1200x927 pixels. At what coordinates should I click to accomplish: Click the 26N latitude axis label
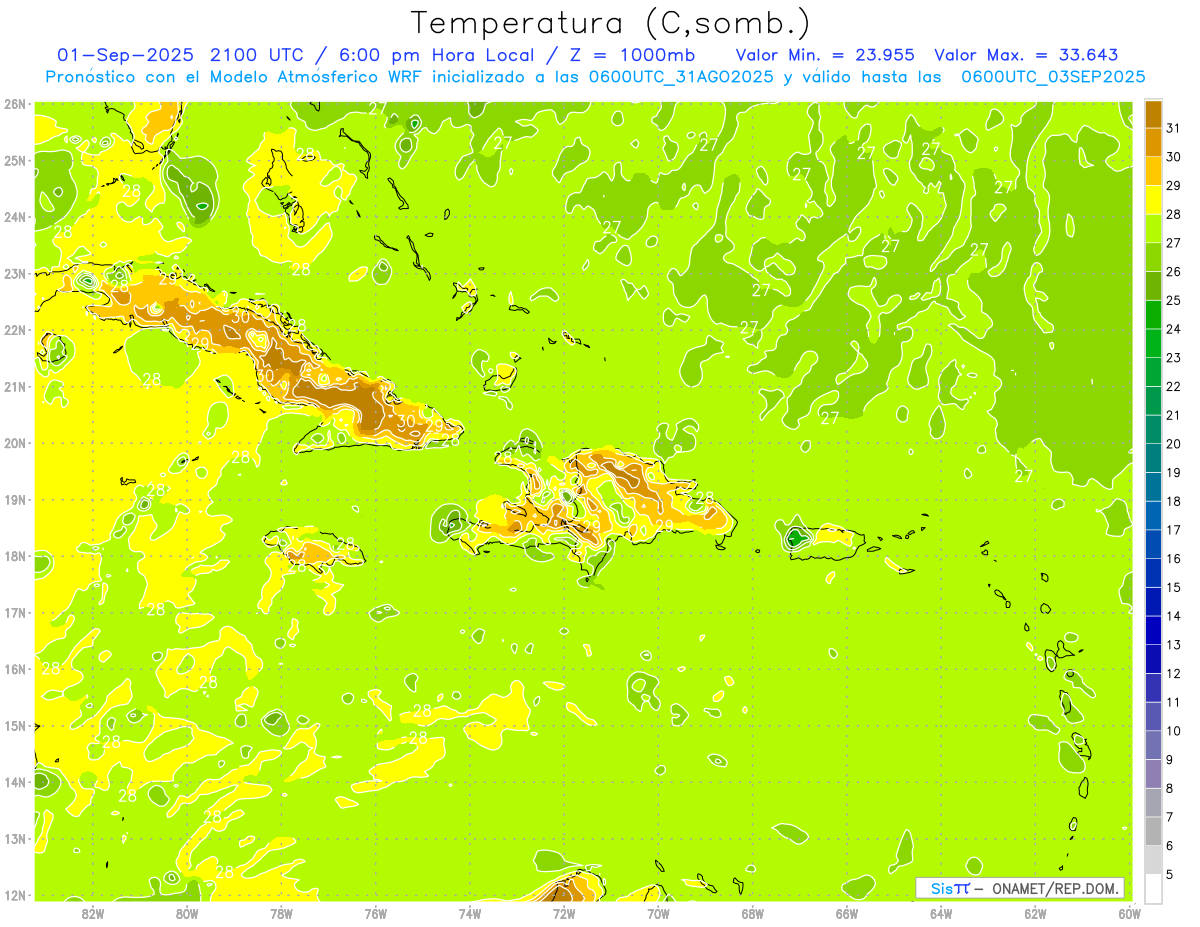pos(14,104)
